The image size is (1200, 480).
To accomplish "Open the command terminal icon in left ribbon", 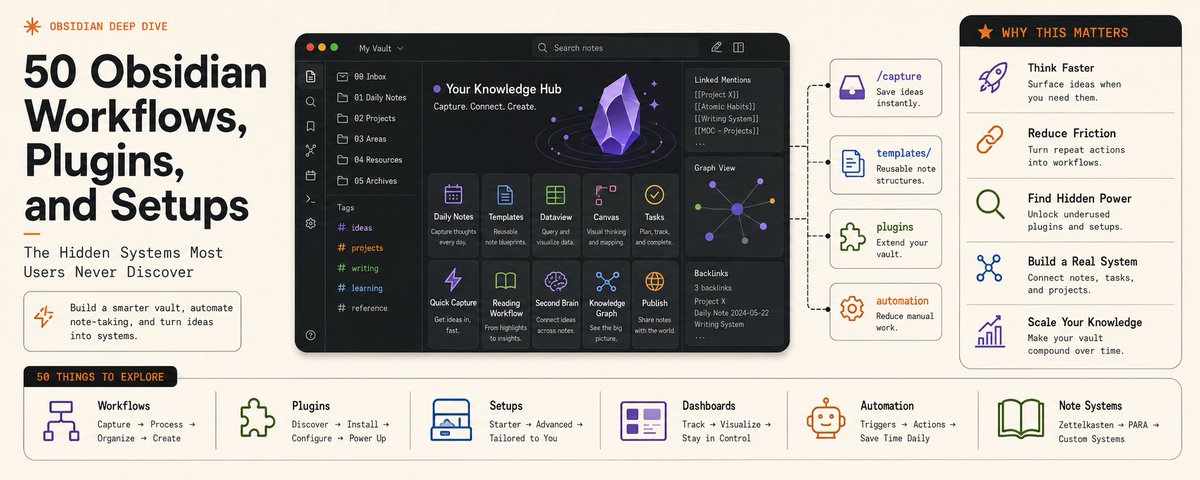I will pyautogui.click(x=311, y=200).
